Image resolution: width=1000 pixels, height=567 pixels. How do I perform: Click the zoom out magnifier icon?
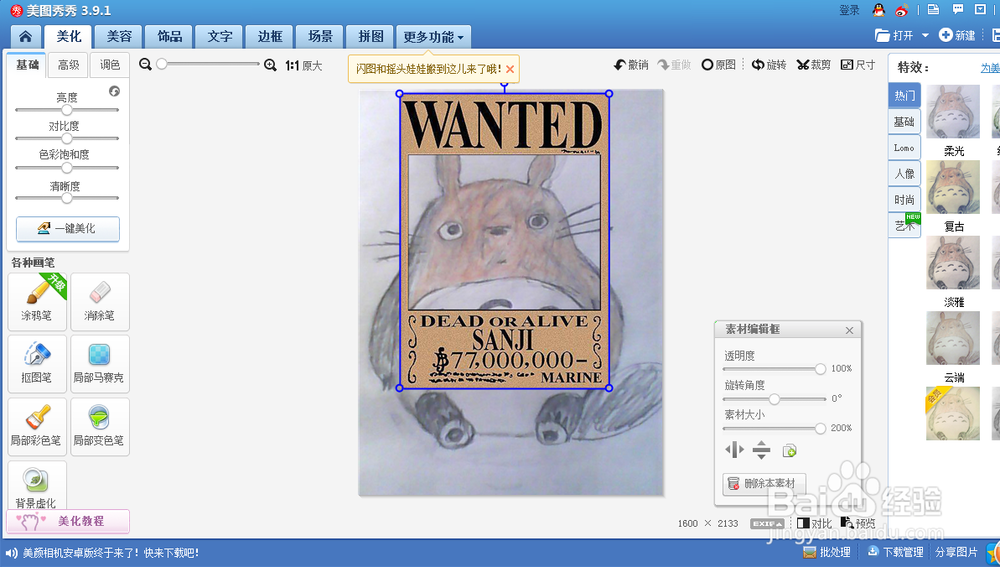(x=145, y=64)
